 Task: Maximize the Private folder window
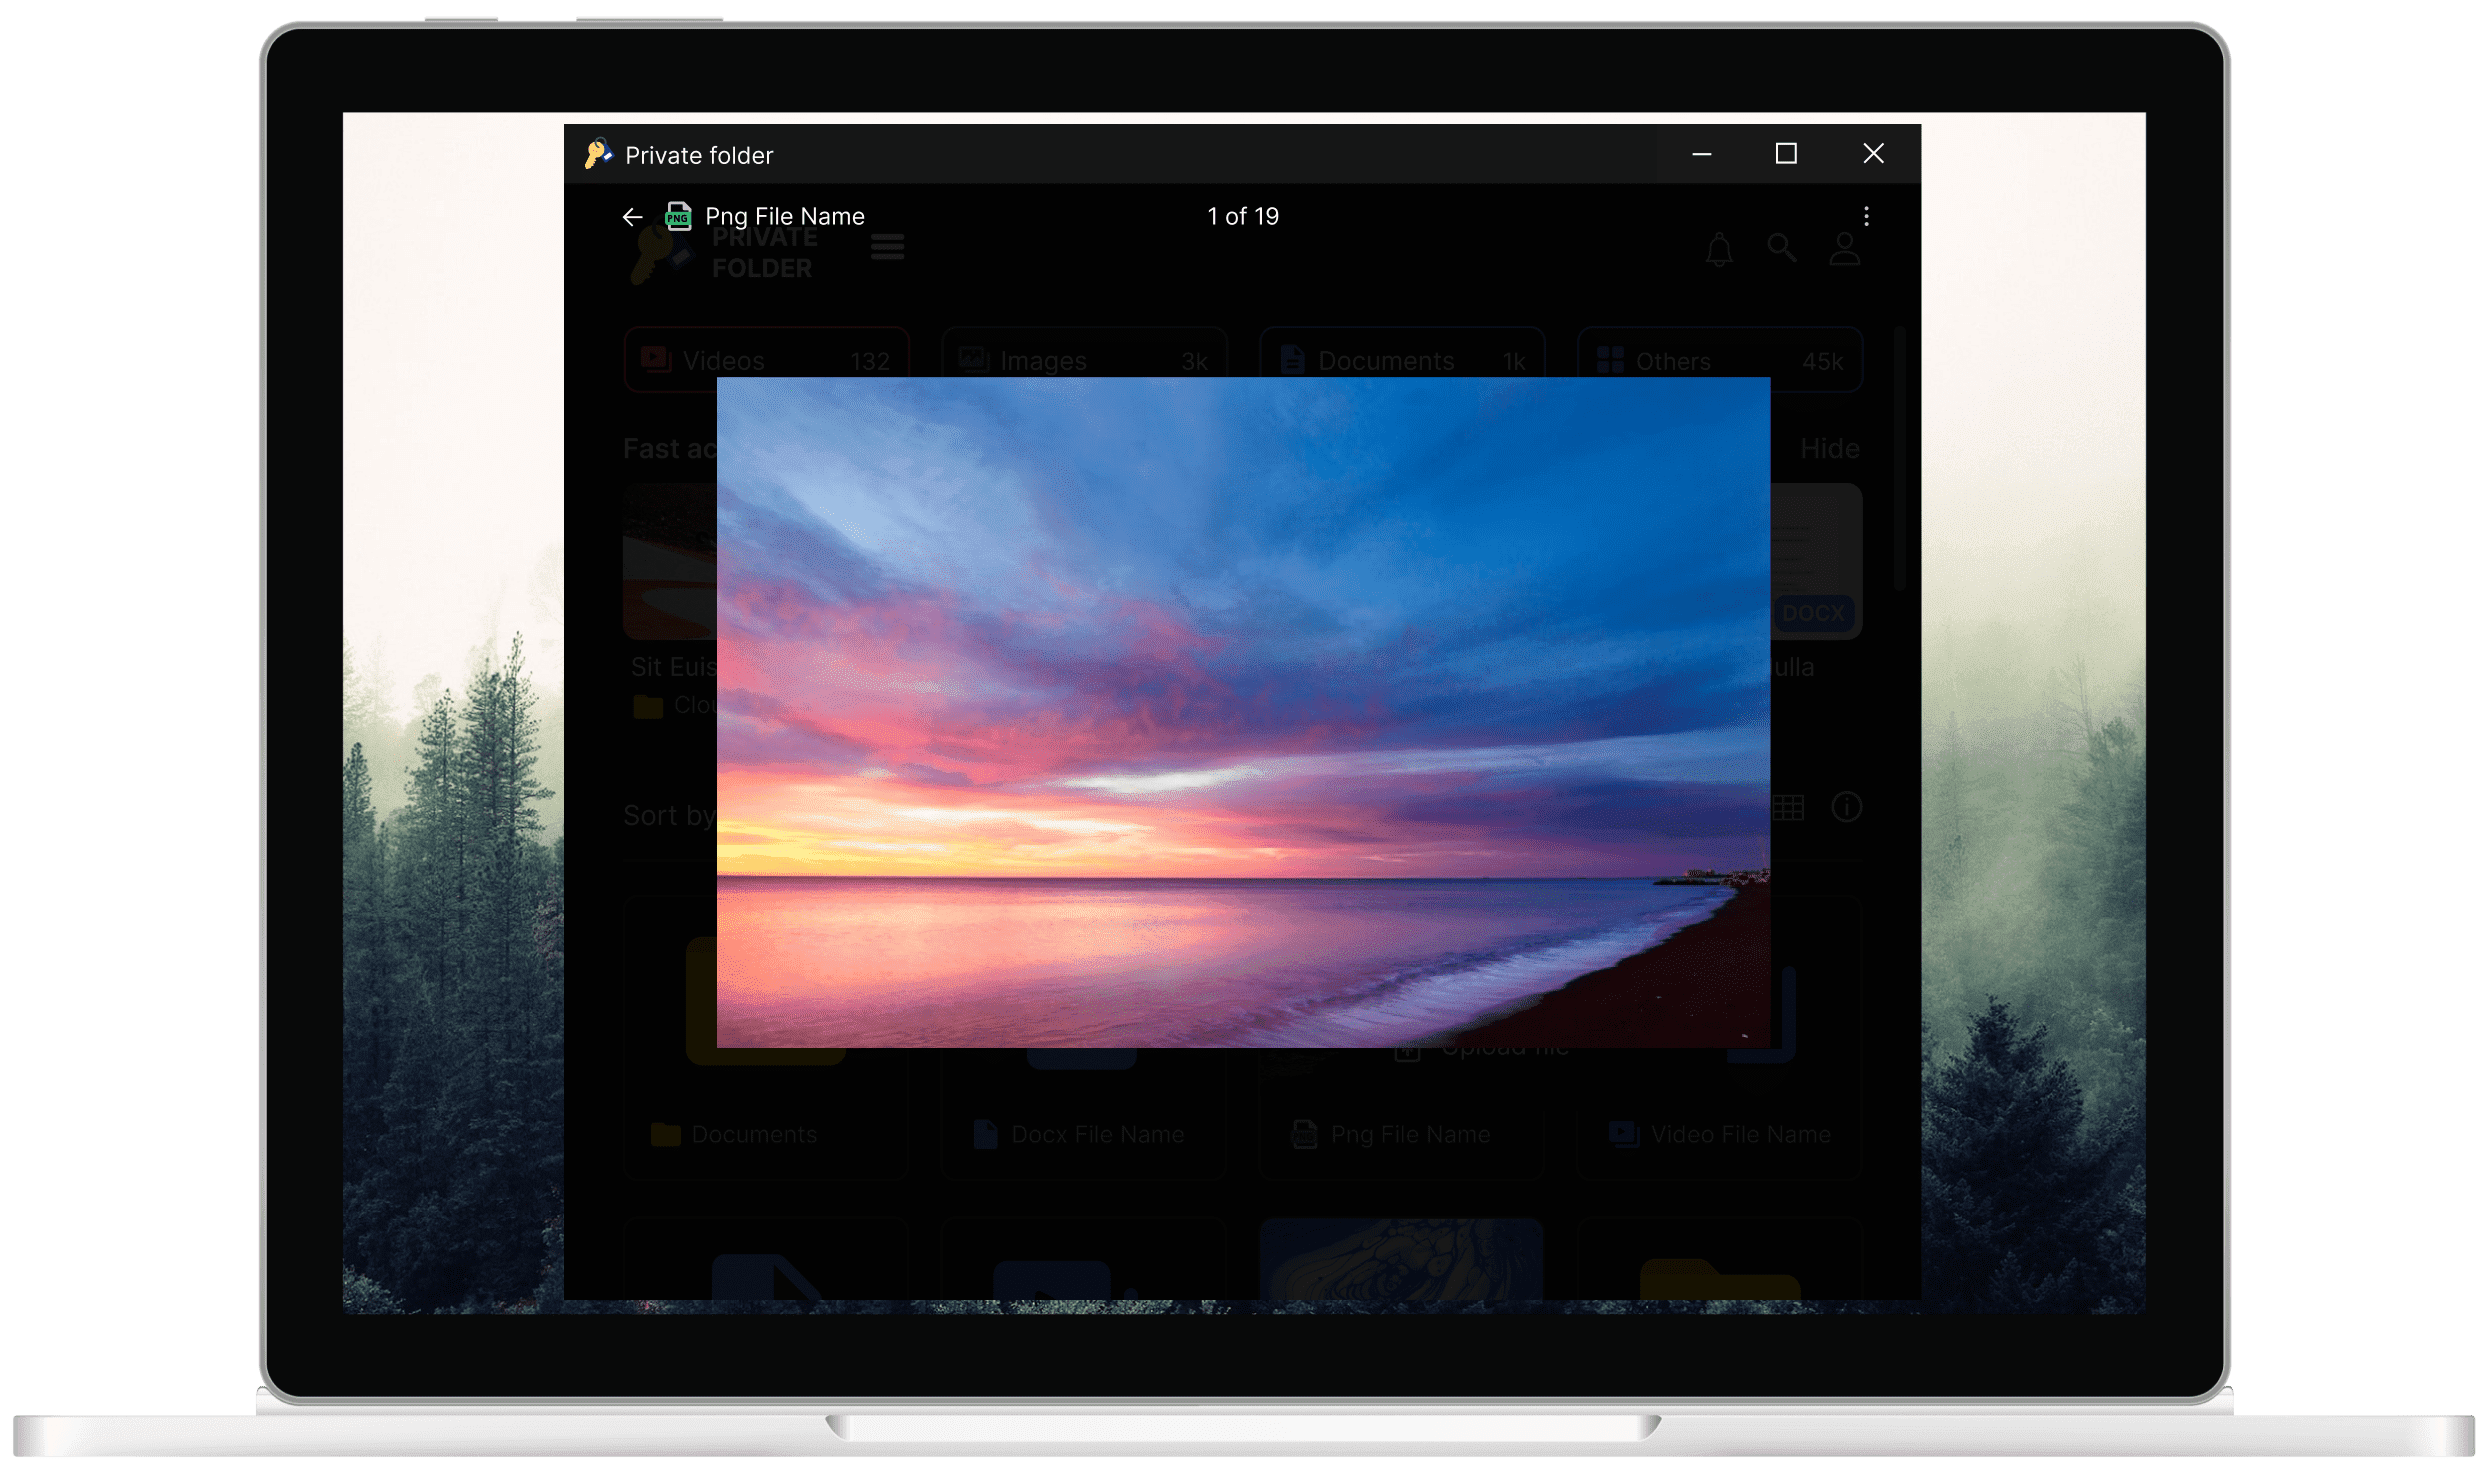tap(1786, 154)
